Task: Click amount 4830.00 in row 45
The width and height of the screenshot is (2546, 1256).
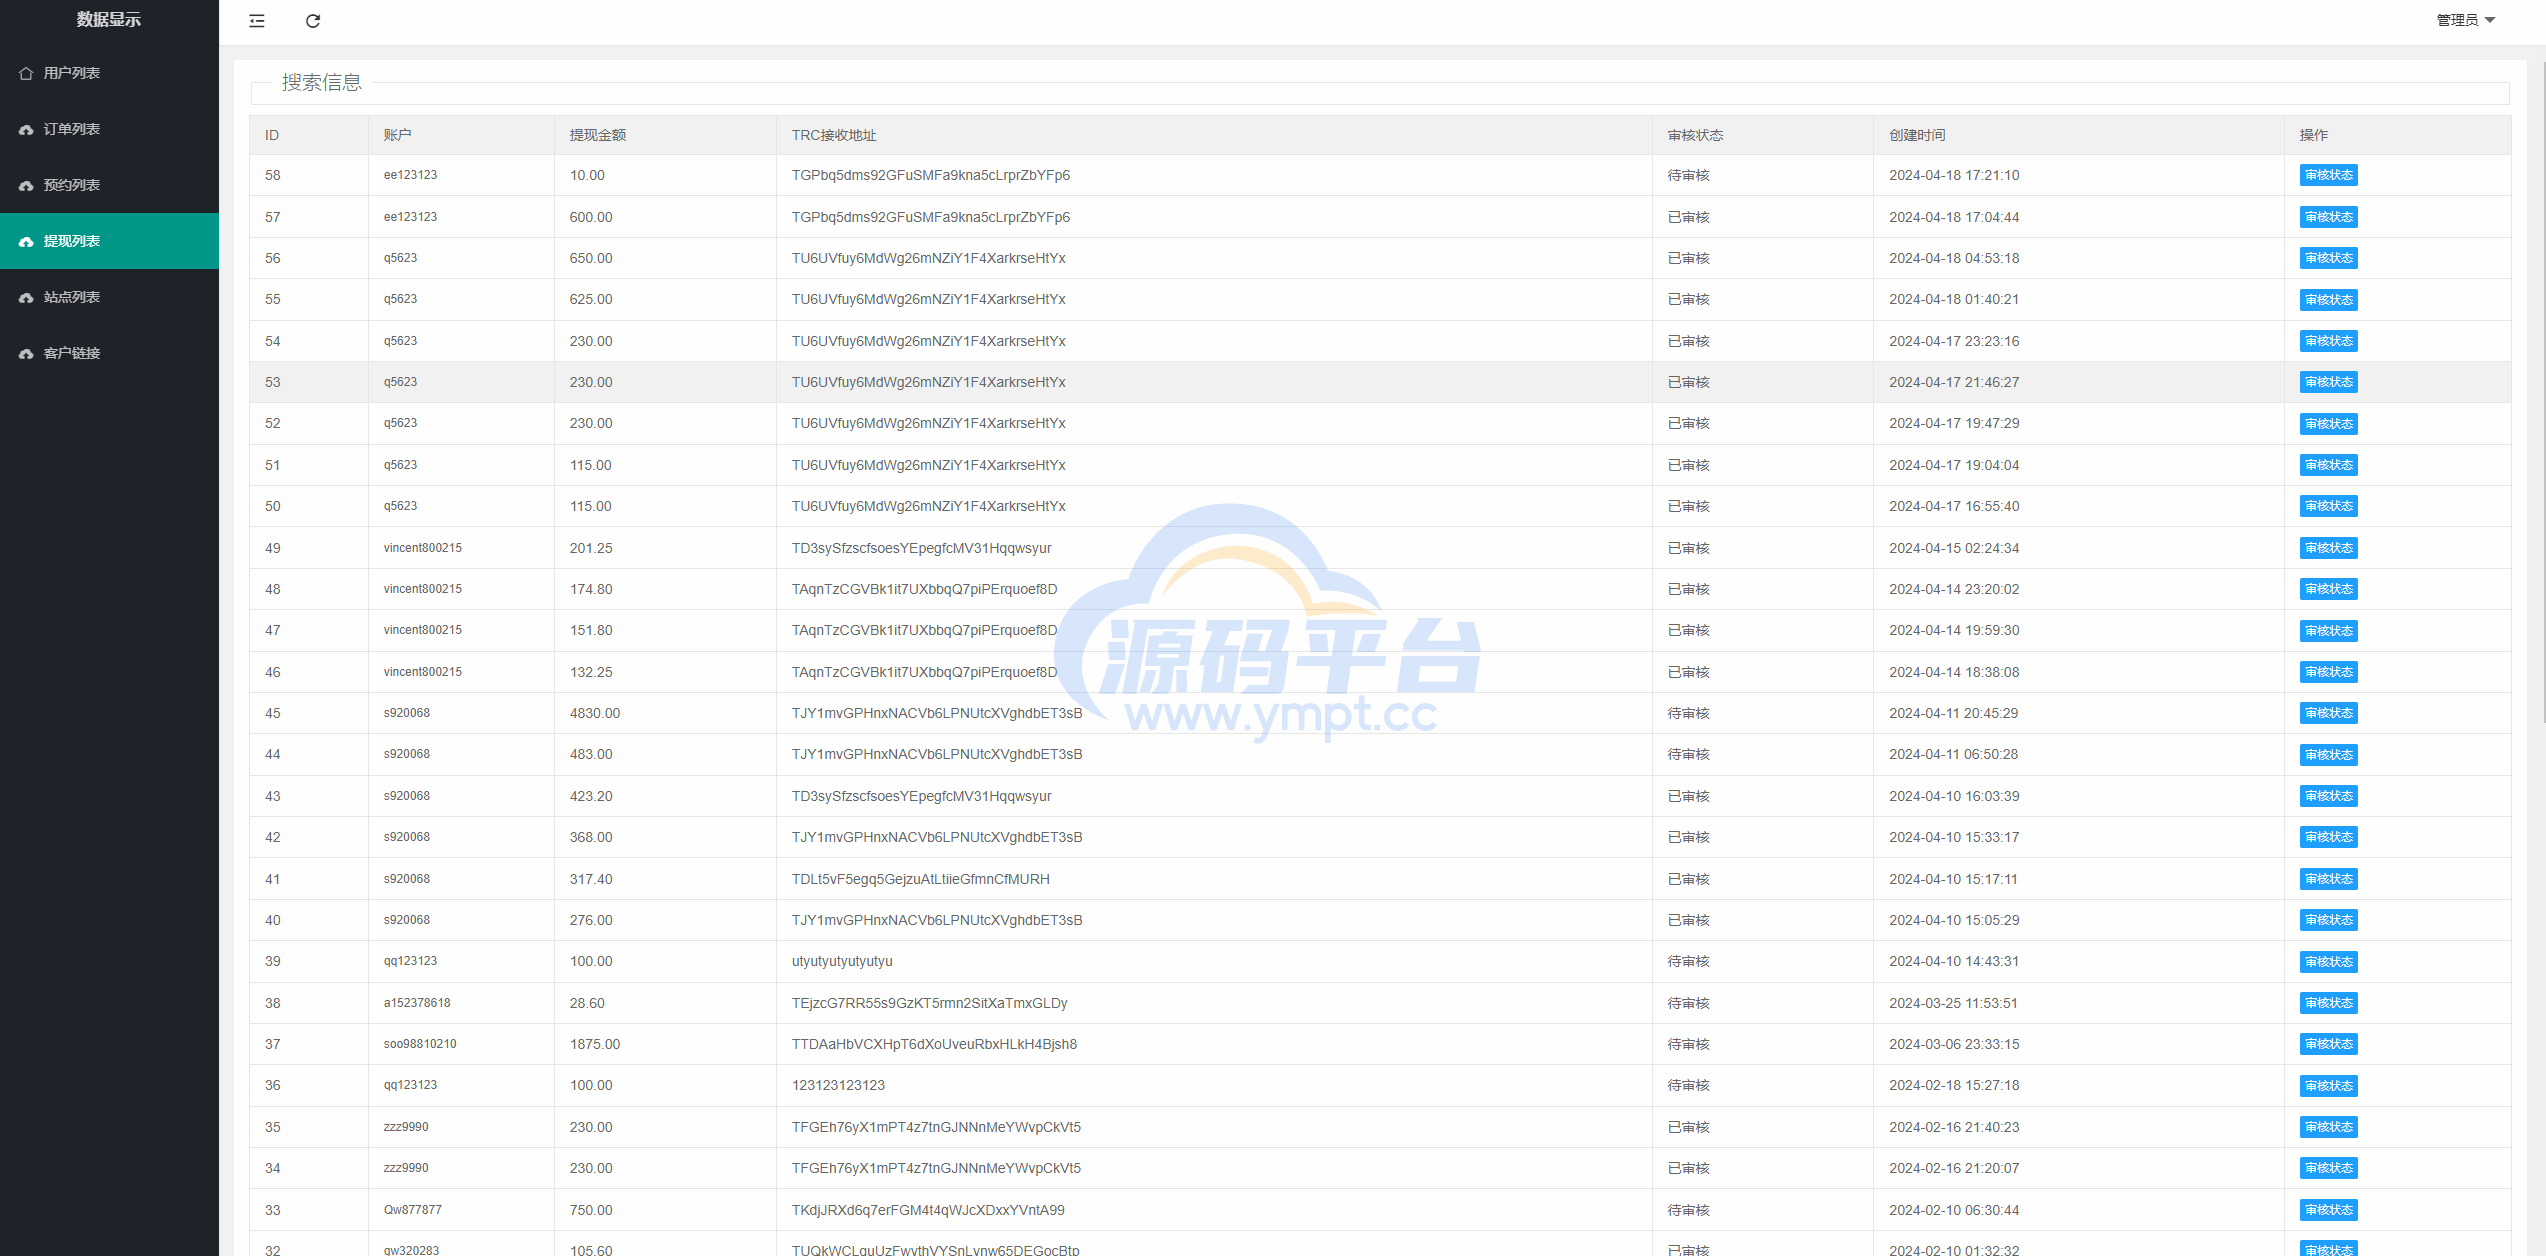Action: [x=595, y=713]
